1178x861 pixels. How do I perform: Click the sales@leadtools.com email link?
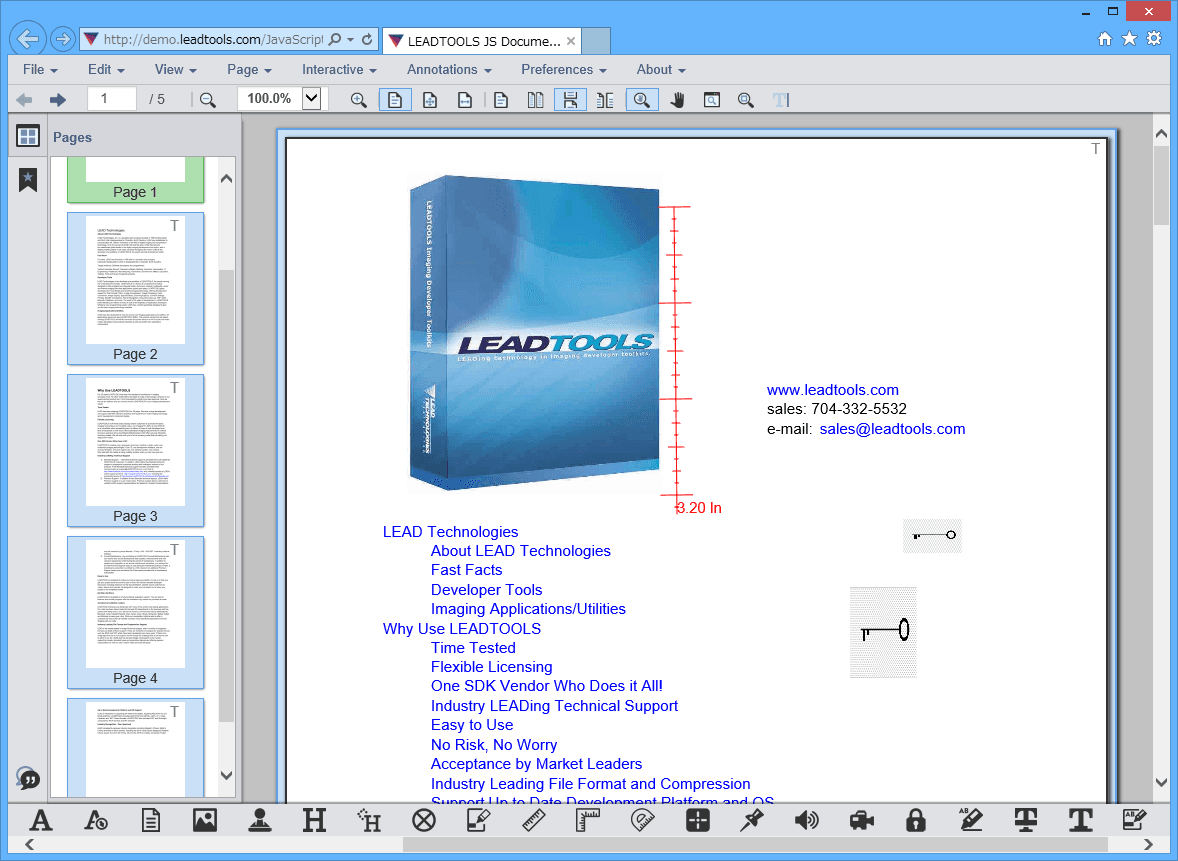pos(892,429)
